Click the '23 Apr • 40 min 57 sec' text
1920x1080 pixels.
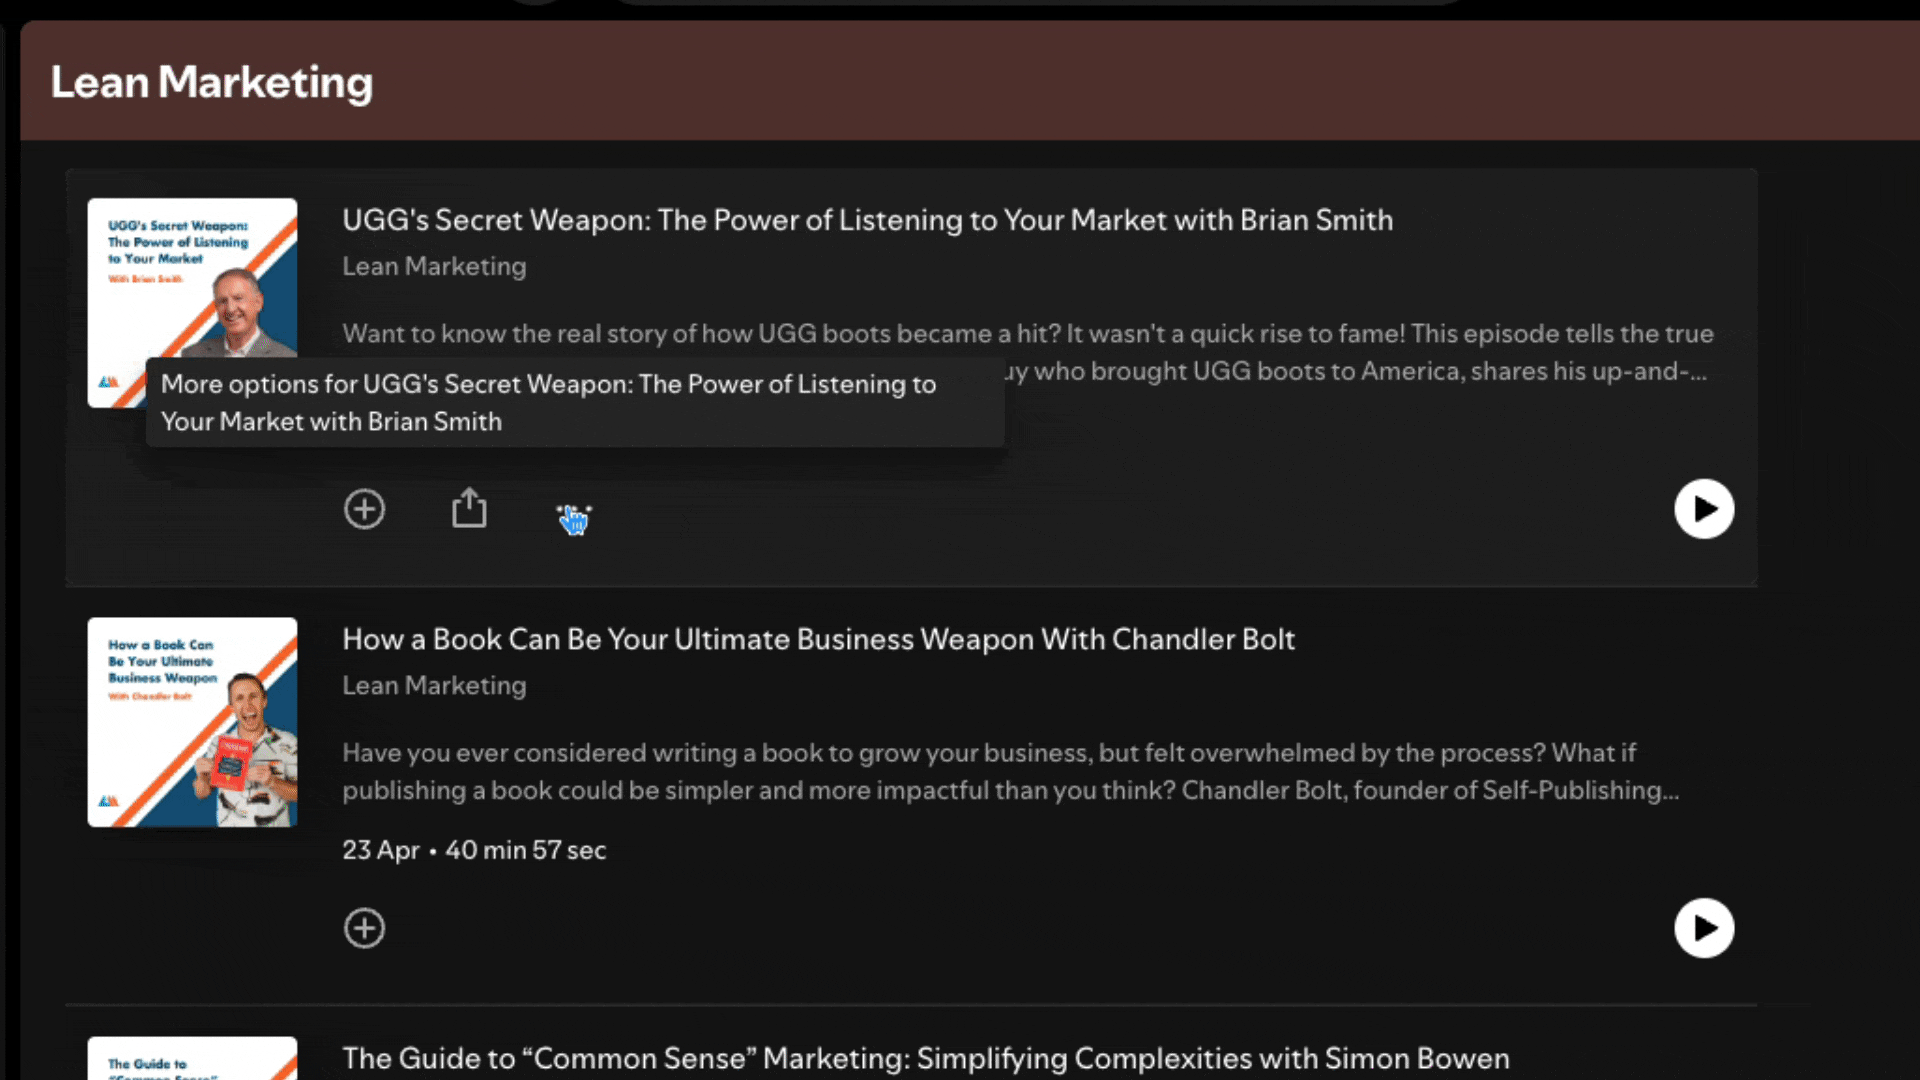pos(474,850)
